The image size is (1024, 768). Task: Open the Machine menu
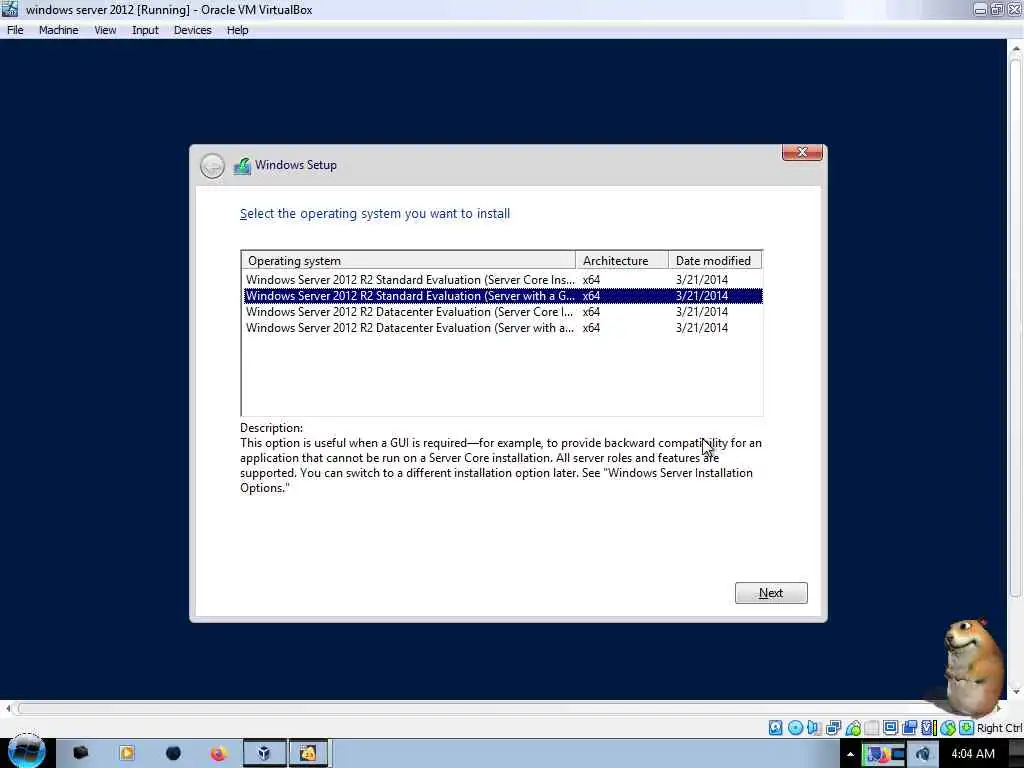58,30
